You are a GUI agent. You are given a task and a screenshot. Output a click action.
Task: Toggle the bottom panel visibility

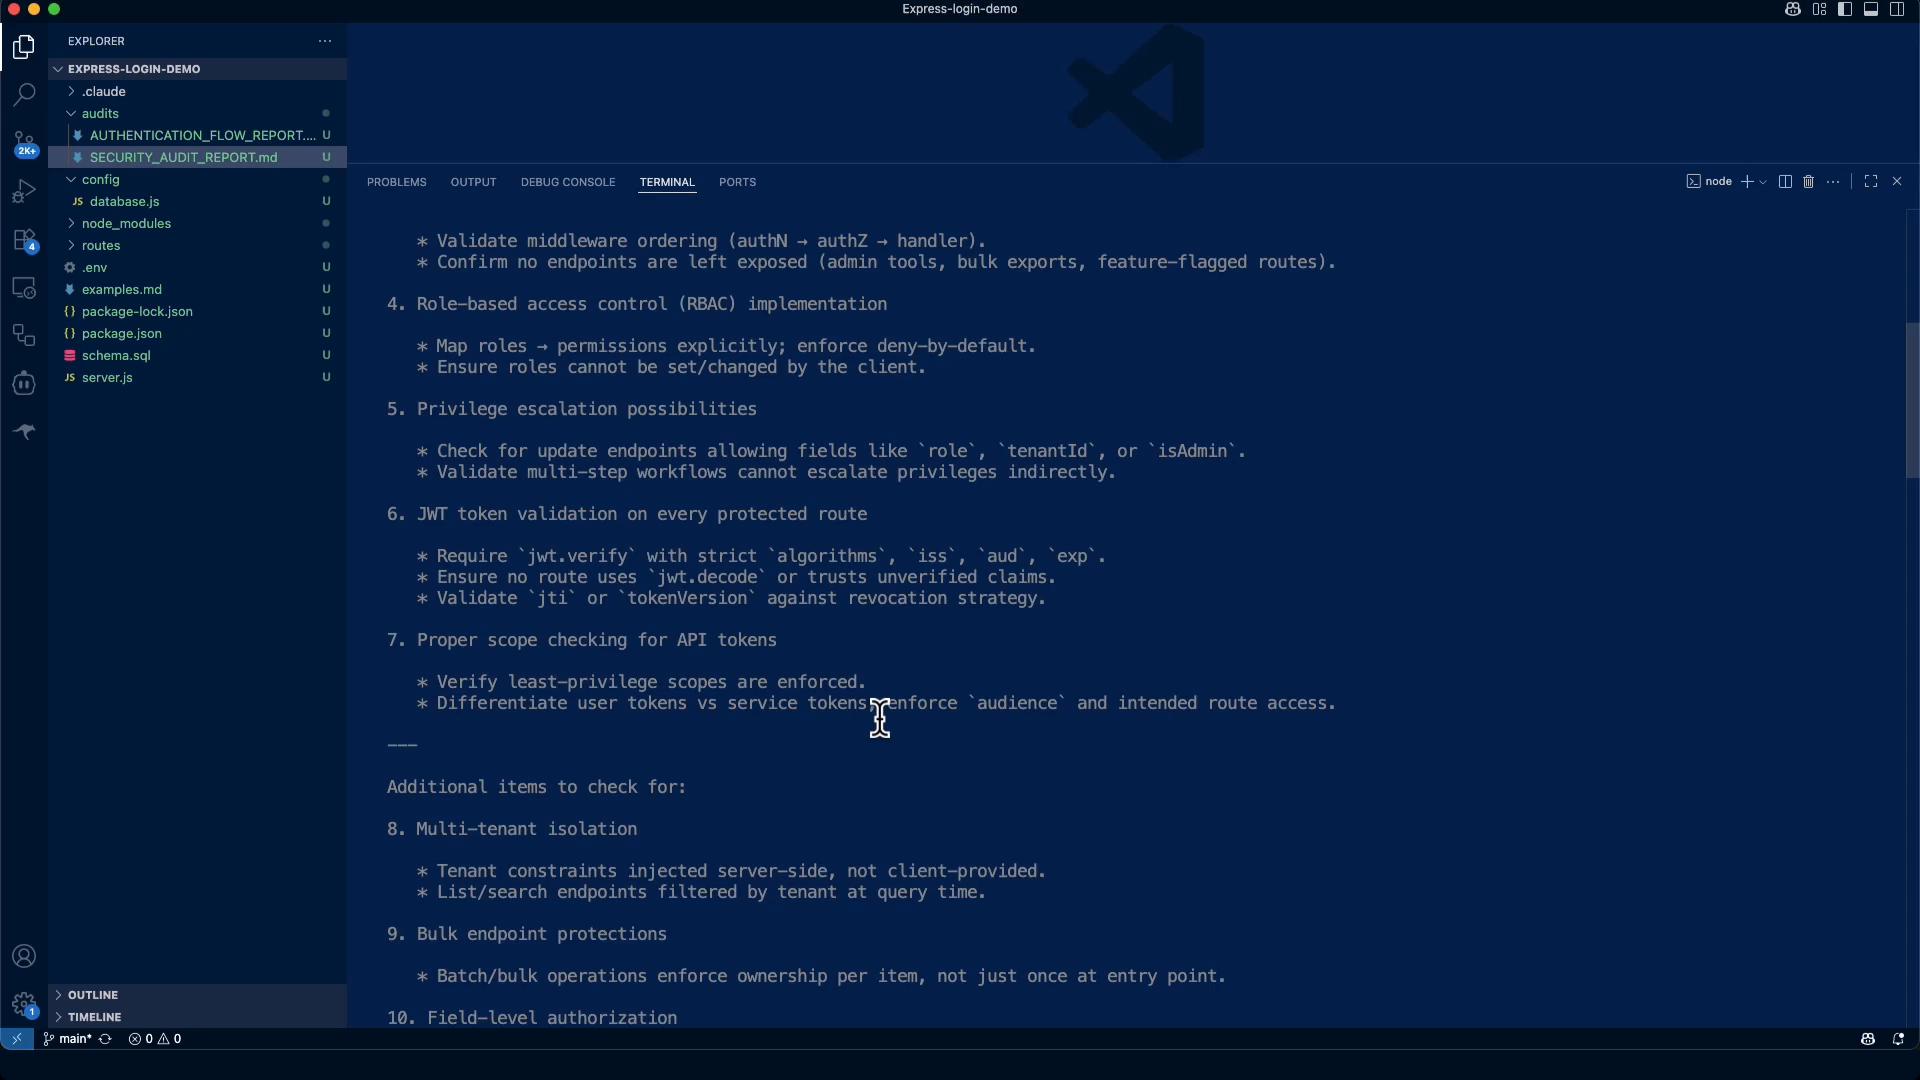1871,9
